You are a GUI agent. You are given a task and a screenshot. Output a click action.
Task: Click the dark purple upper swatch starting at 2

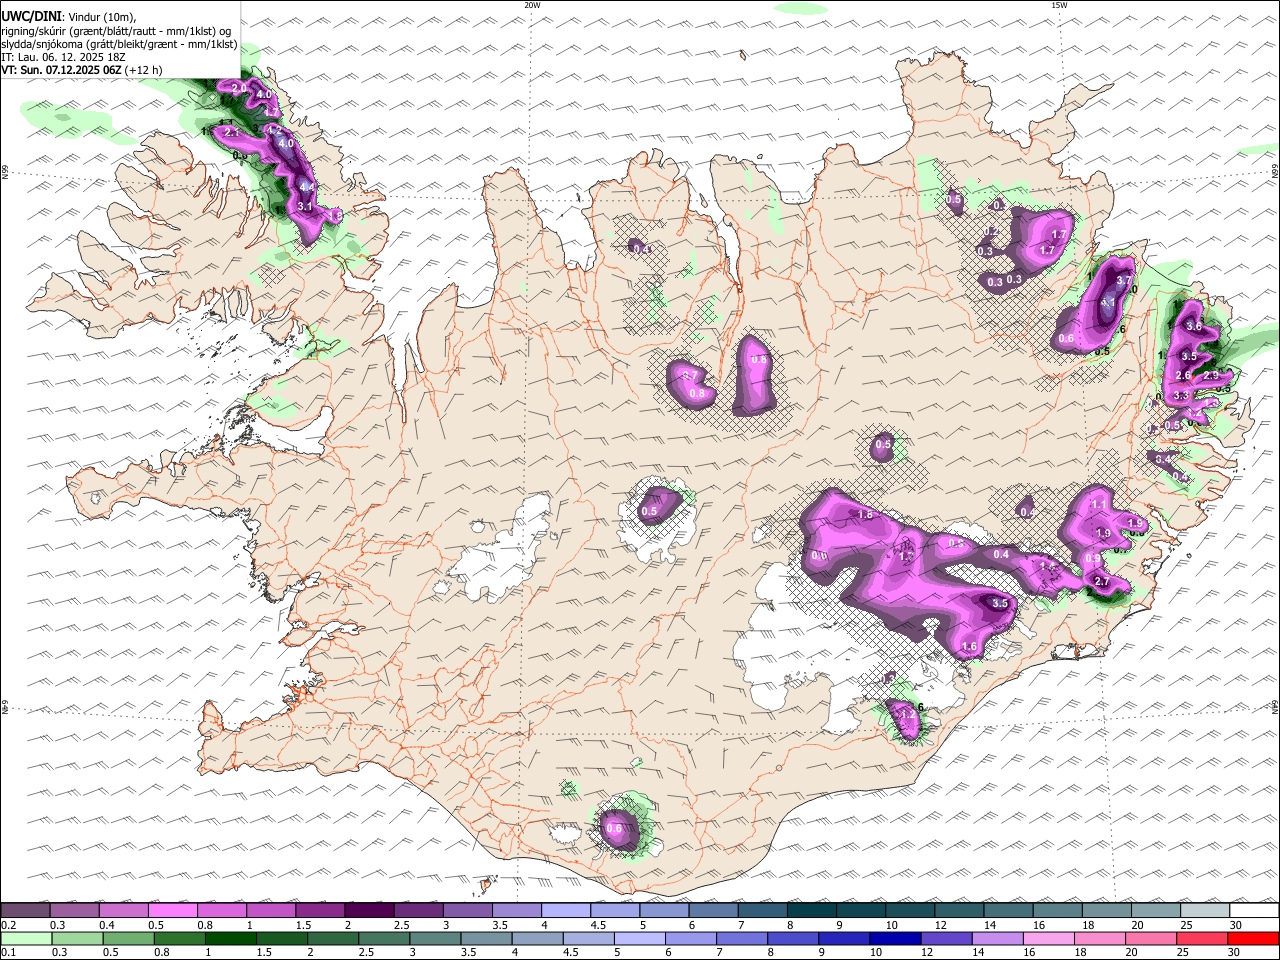368,911
